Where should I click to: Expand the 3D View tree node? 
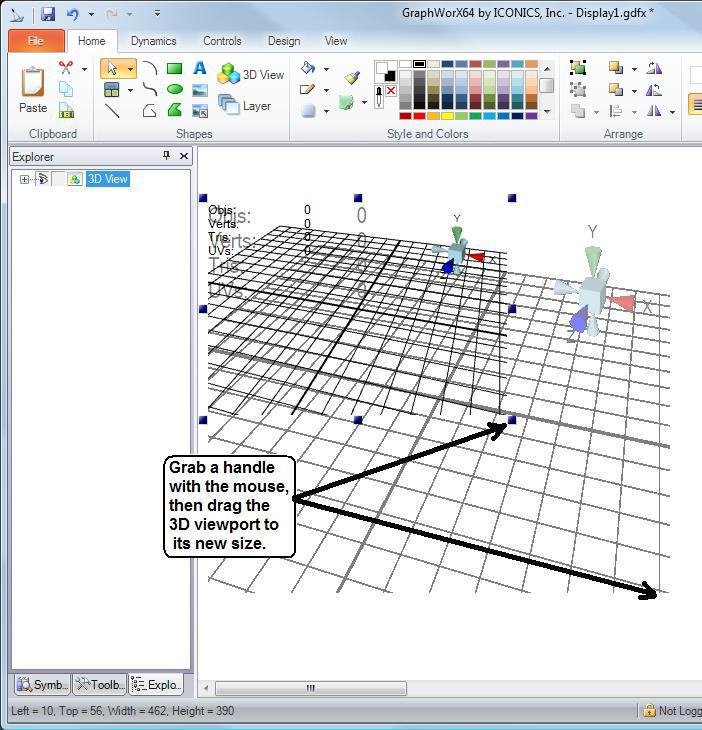(x=24, y=179)
